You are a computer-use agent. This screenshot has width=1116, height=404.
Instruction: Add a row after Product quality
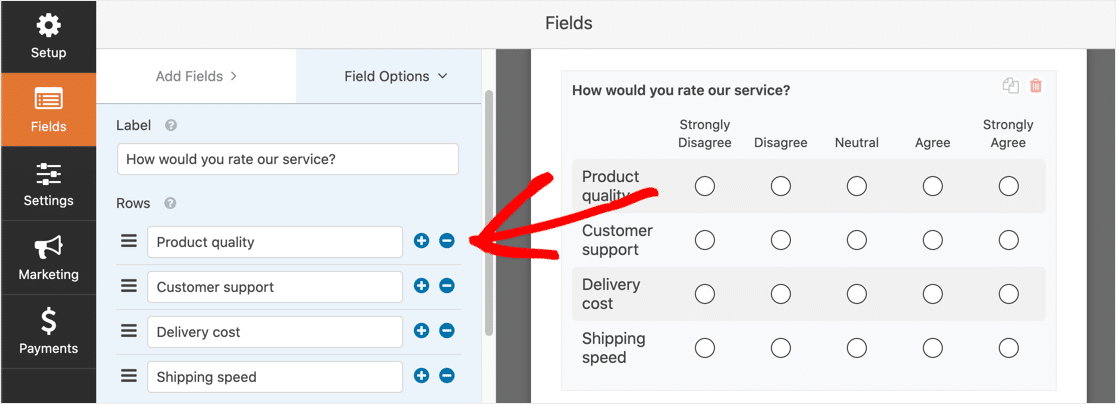421,241
